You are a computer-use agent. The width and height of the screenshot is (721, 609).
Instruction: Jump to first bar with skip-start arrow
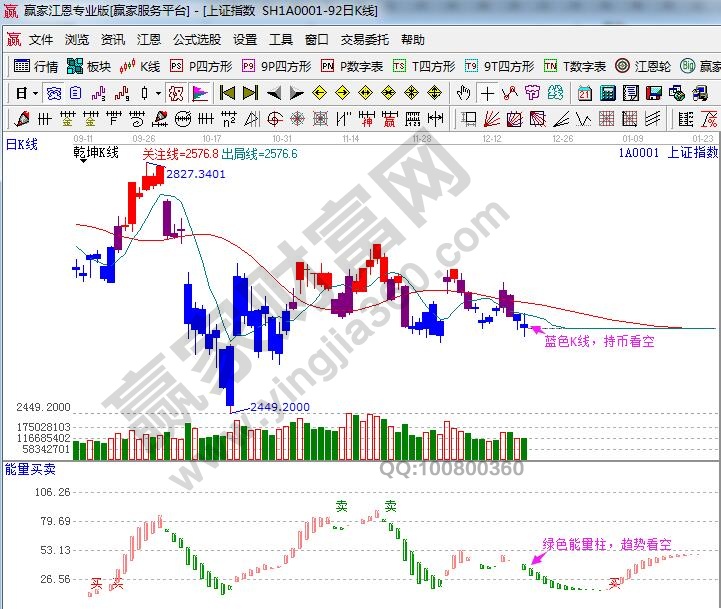(227, 93)
